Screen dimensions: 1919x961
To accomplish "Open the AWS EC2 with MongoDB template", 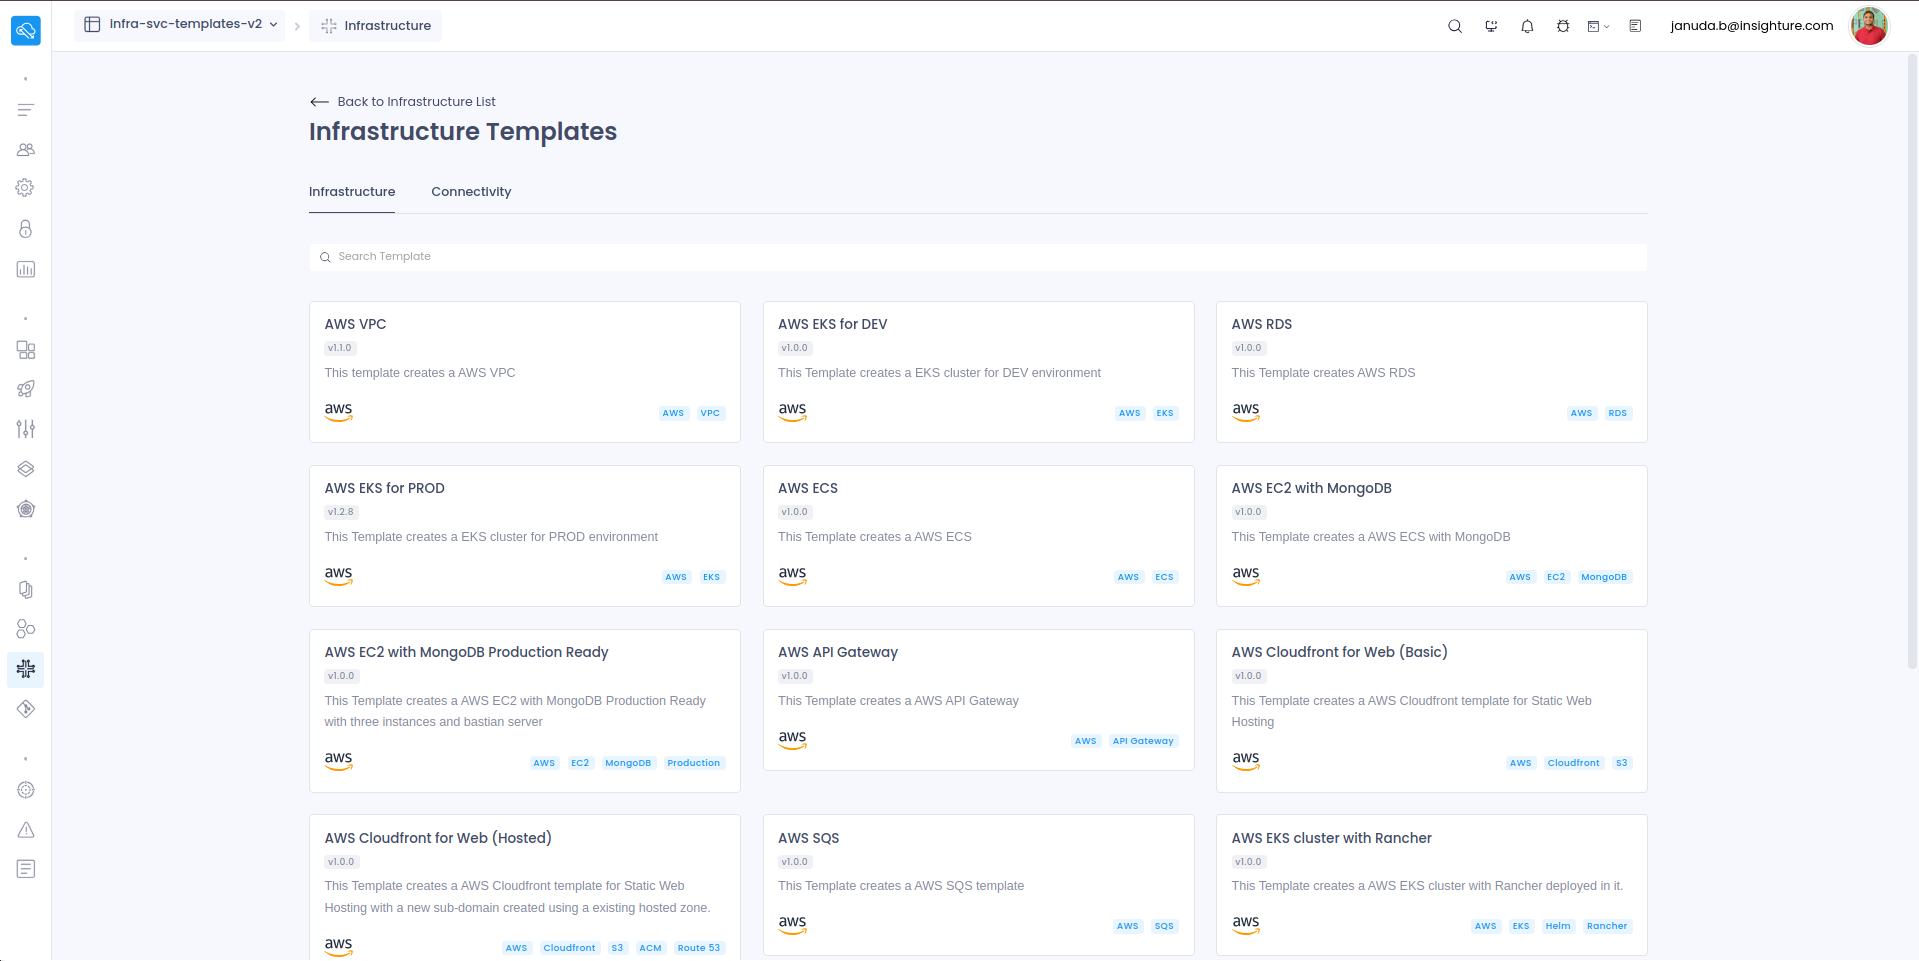I will [1432, 536].
